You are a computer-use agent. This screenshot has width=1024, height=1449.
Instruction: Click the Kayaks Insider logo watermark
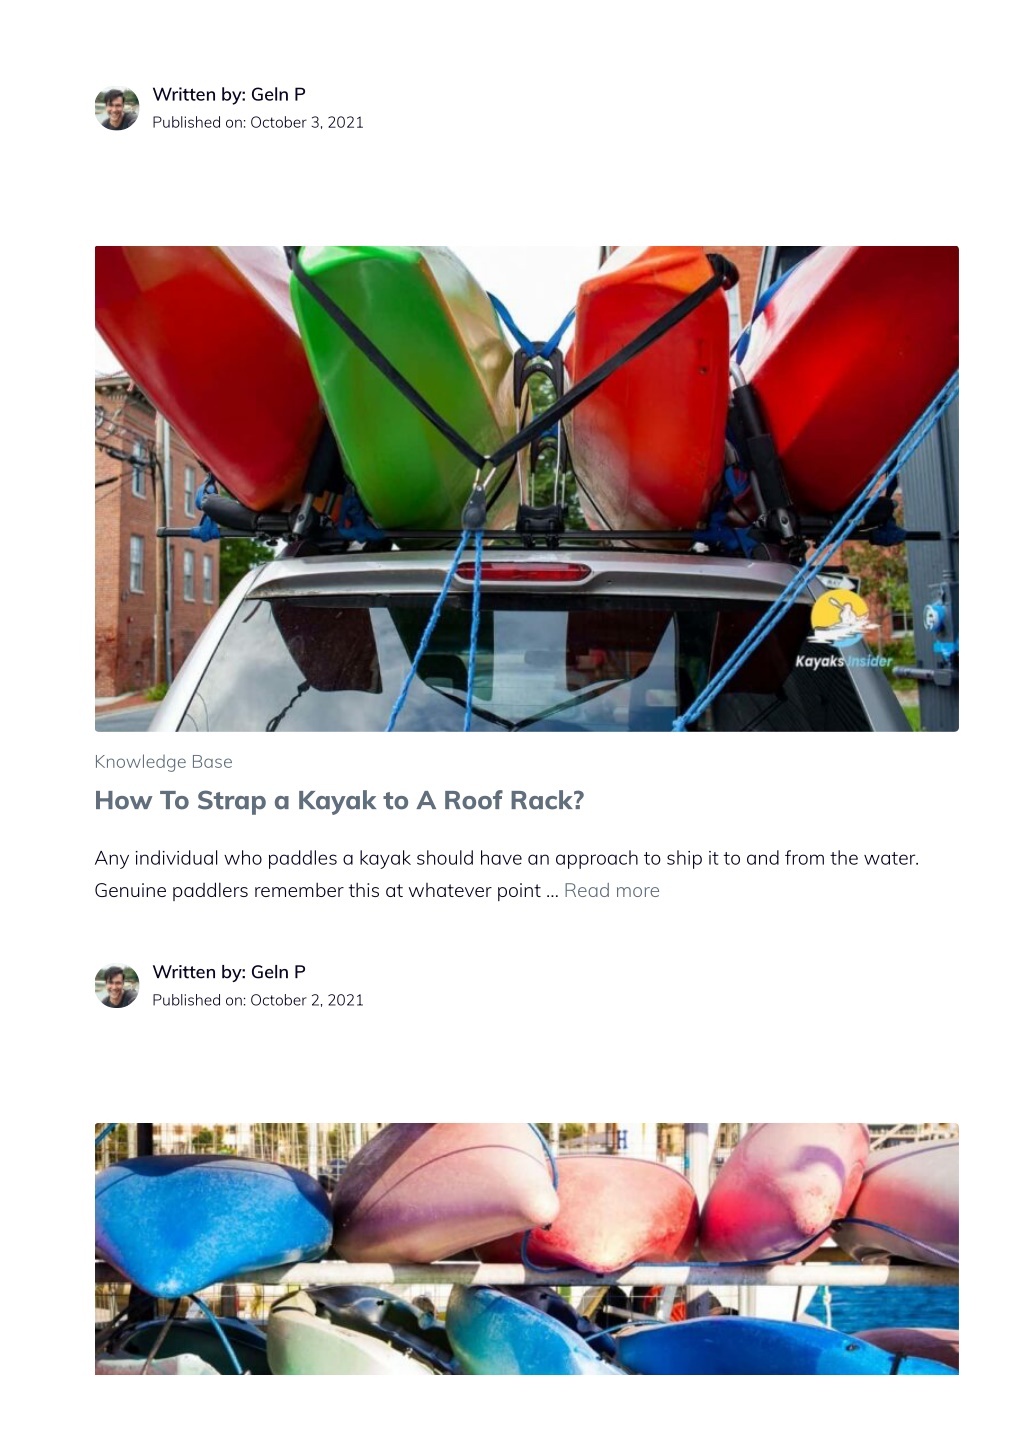pyautogui.click(x=844, y=630)
